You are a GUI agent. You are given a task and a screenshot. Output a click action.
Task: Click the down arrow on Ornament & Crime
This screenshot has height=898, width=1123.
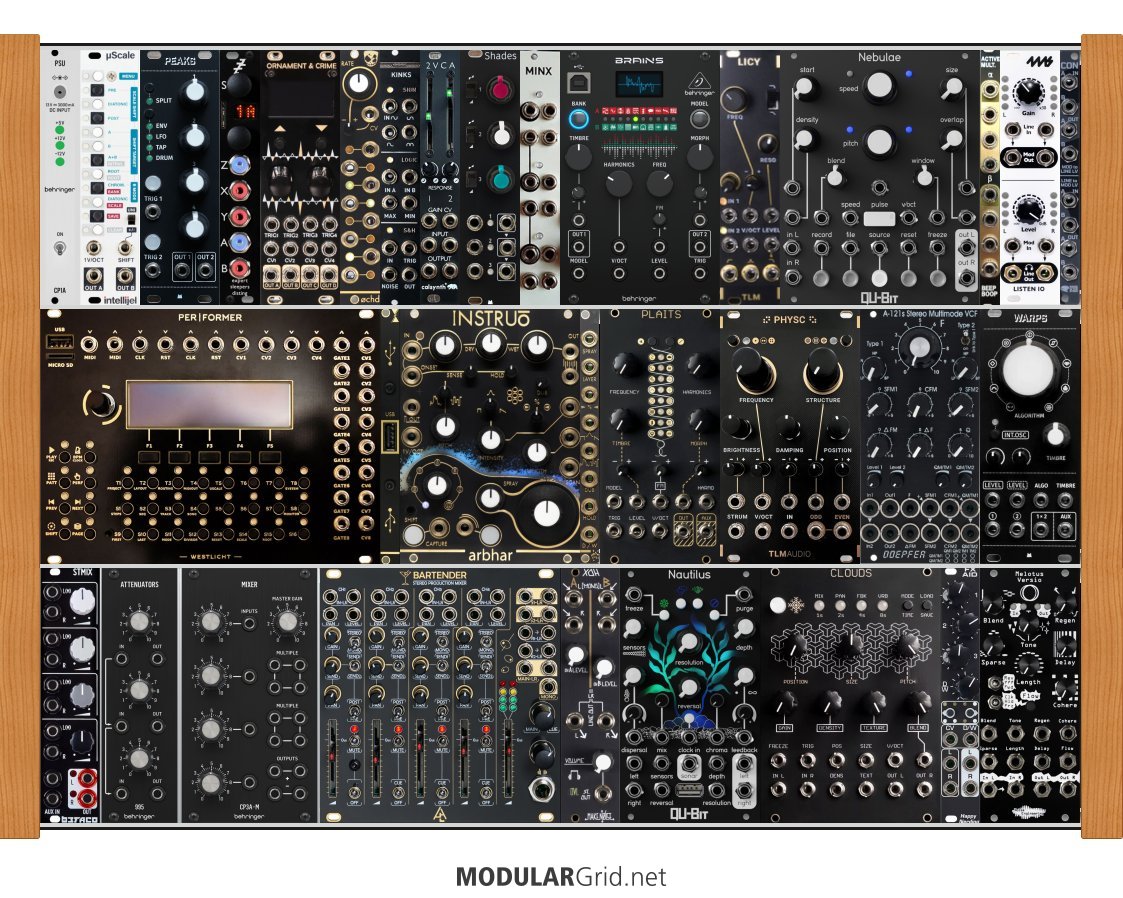click(321, 129)
